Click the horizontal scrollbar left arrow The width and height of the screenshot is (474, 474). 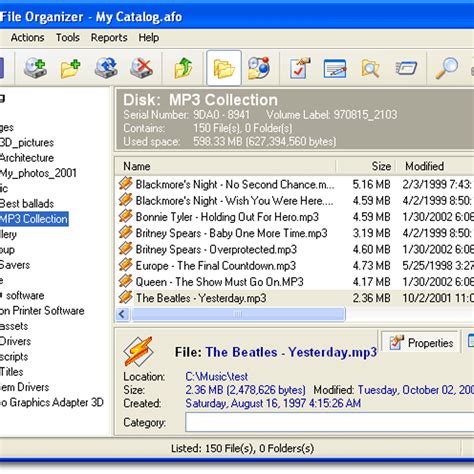(x=122, y=314)
